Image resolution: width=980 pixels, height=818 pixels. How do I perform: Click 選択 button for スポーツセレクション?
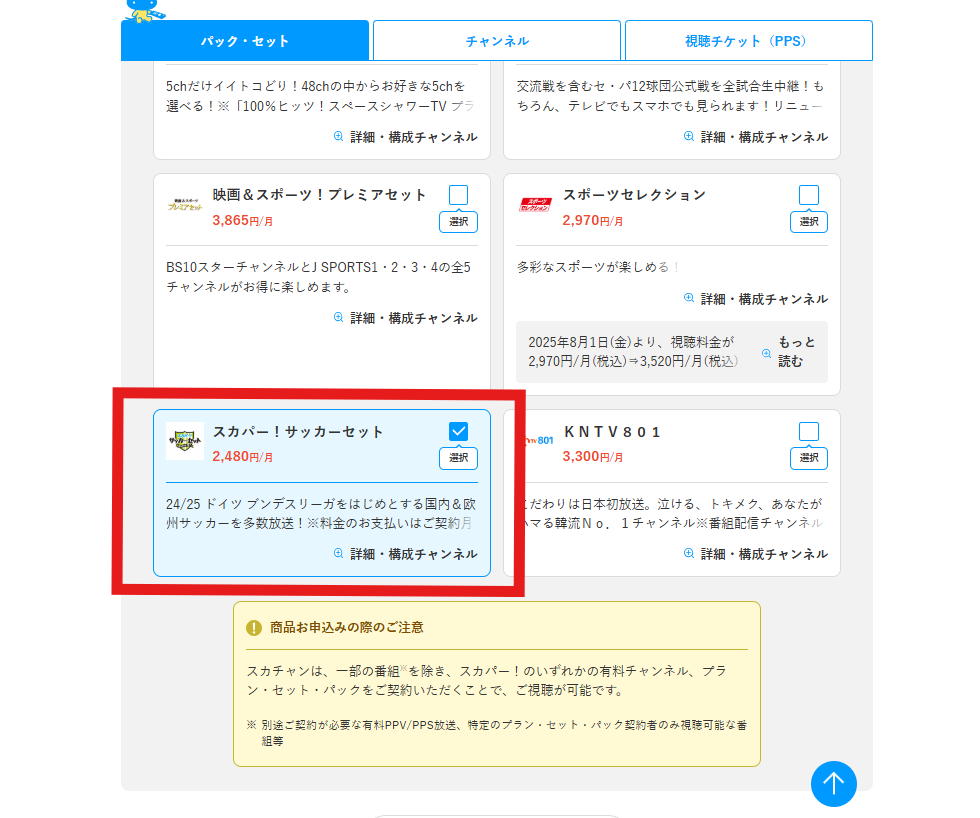click(809, 222)
